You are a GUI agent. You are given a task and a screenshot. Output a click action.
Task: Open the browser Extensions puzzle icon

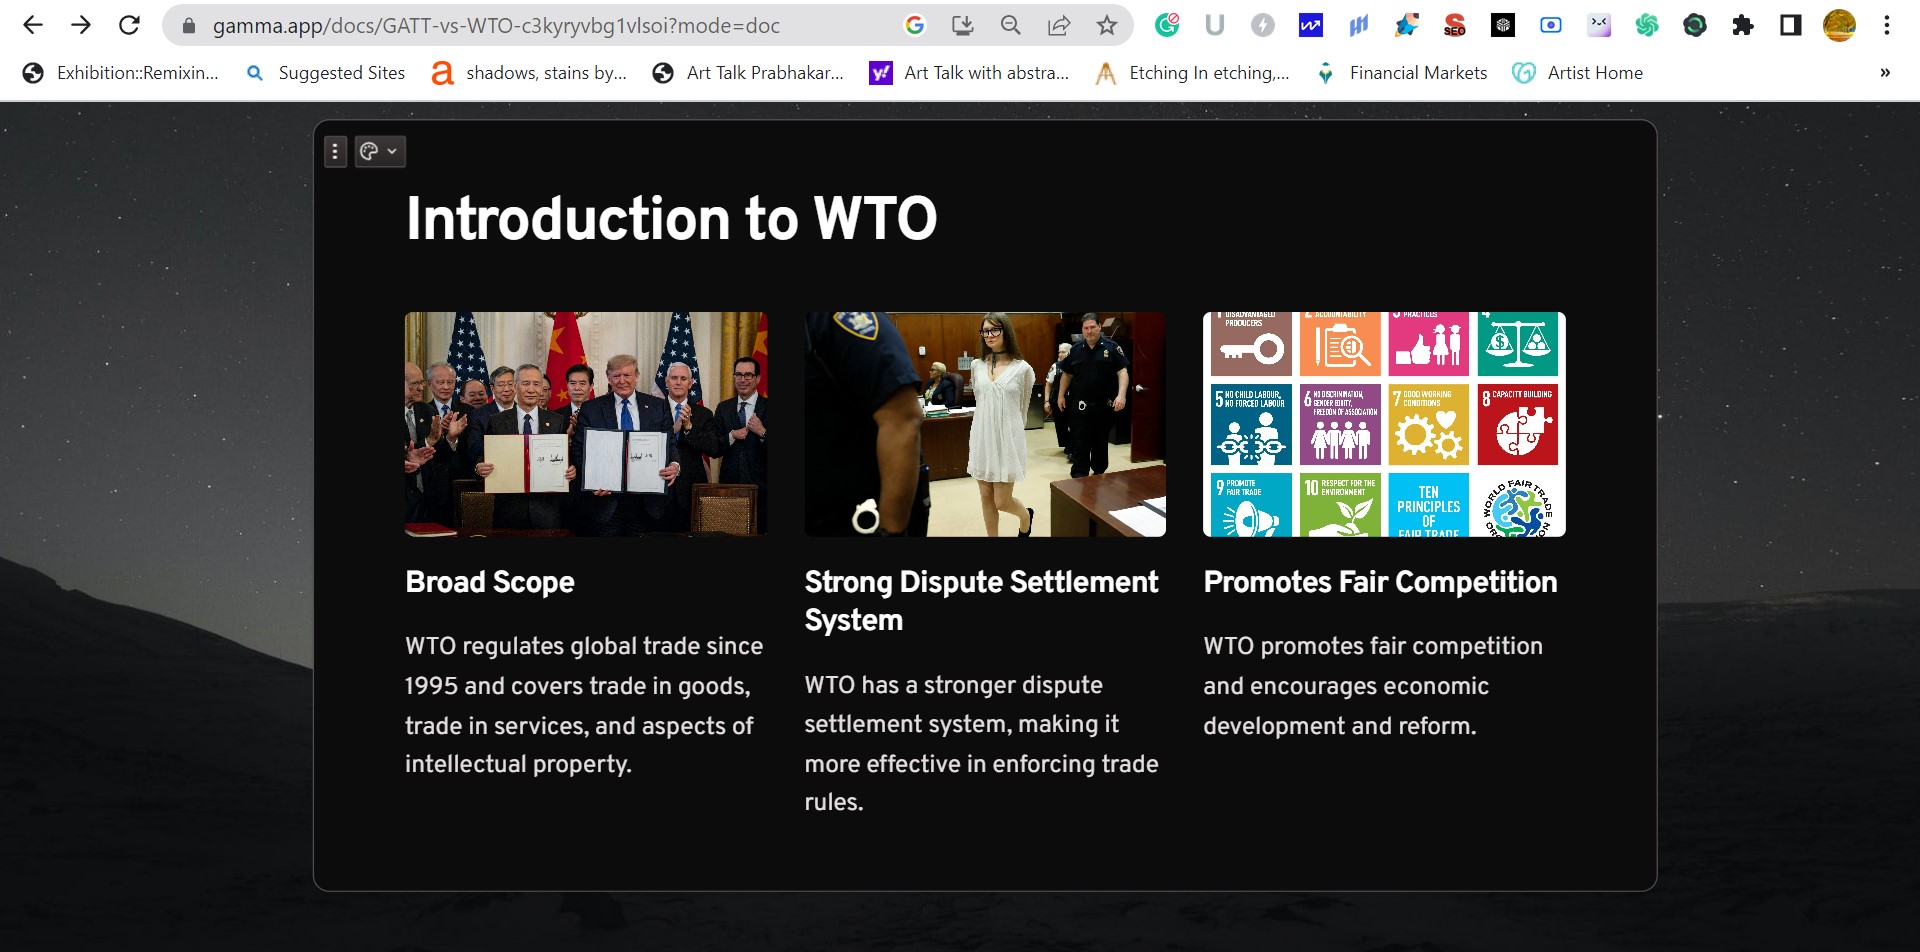(1743, 25)
